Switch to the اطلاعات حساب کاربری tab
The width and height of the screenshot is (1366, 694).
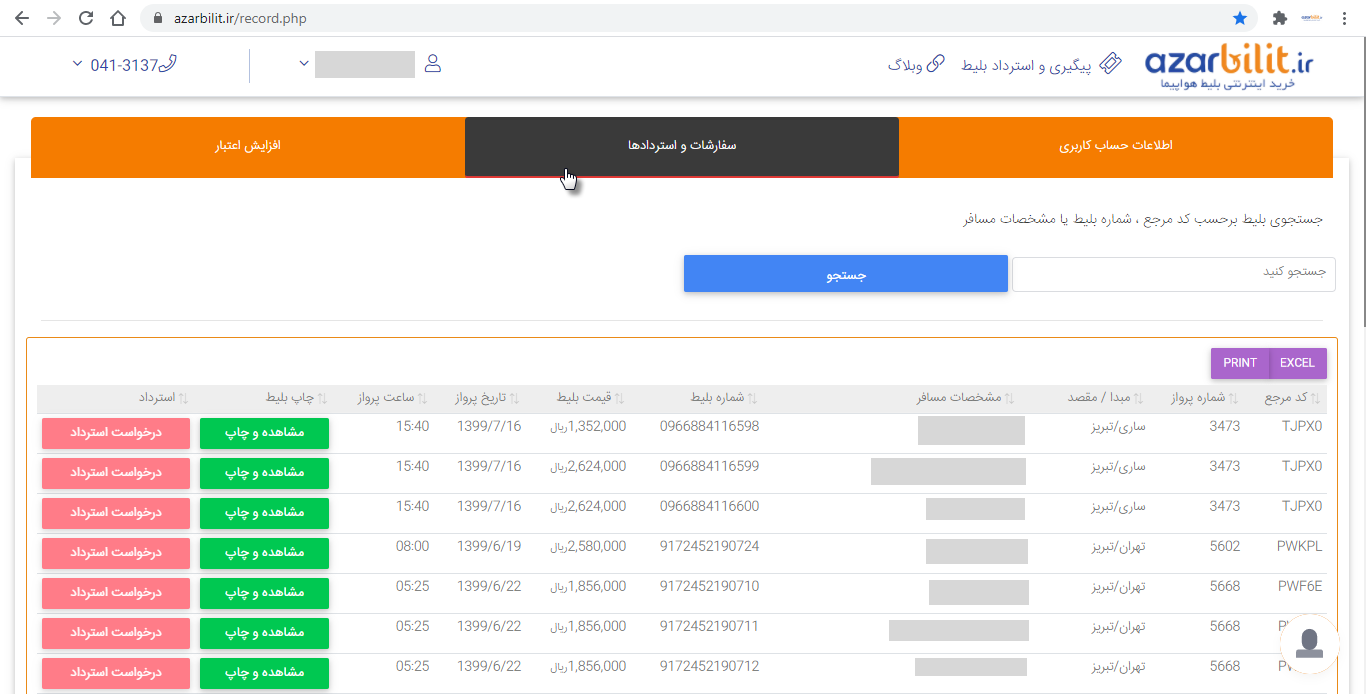(1115, 146)
